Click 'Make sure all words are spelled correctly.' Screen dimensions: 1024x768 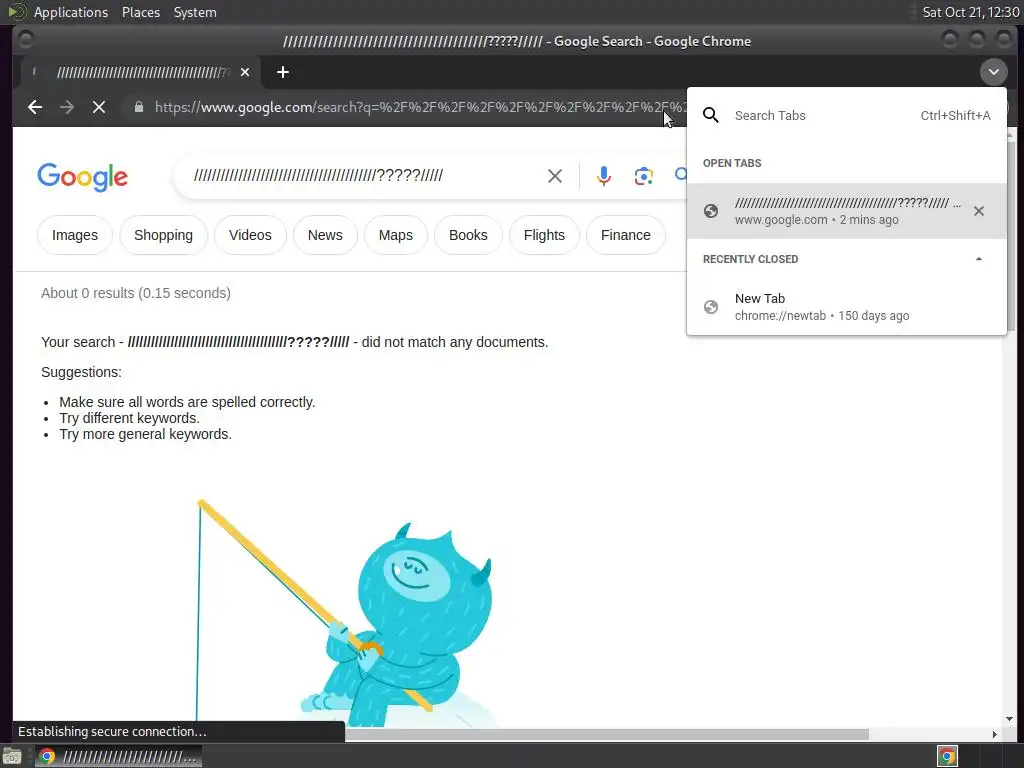click(187, 402)
